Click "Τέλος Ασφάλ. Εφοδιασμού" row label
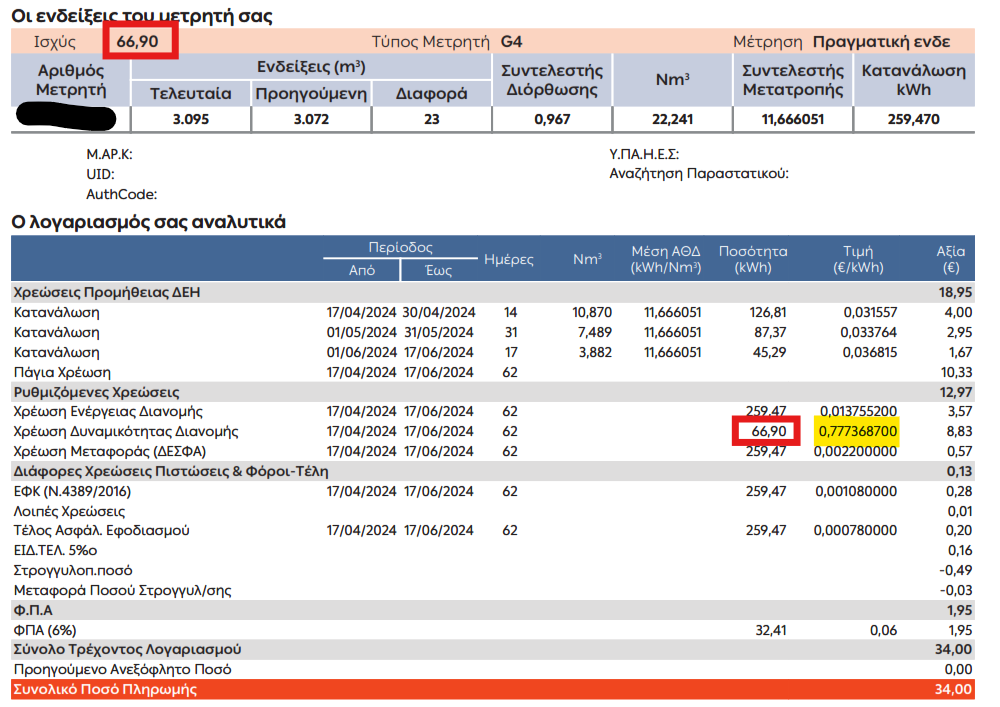 point(101,530)
